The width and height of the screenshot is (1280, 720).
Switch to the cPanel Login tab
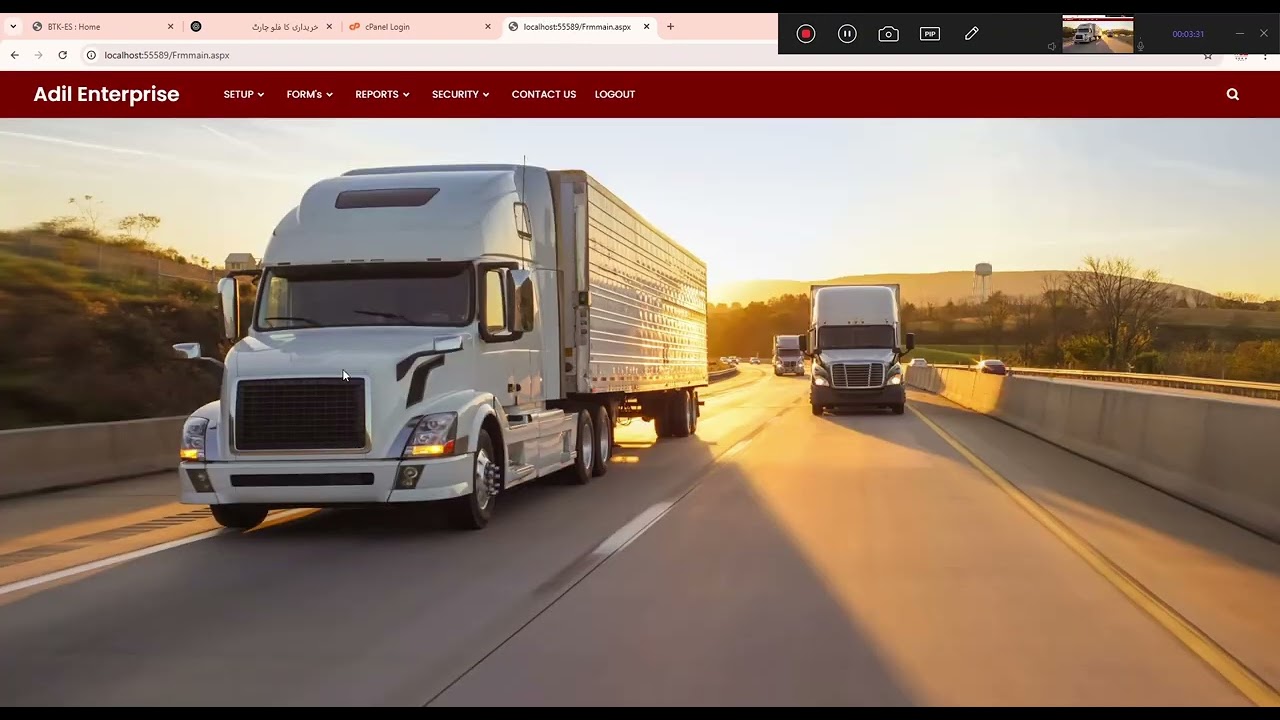coord(418,27)
